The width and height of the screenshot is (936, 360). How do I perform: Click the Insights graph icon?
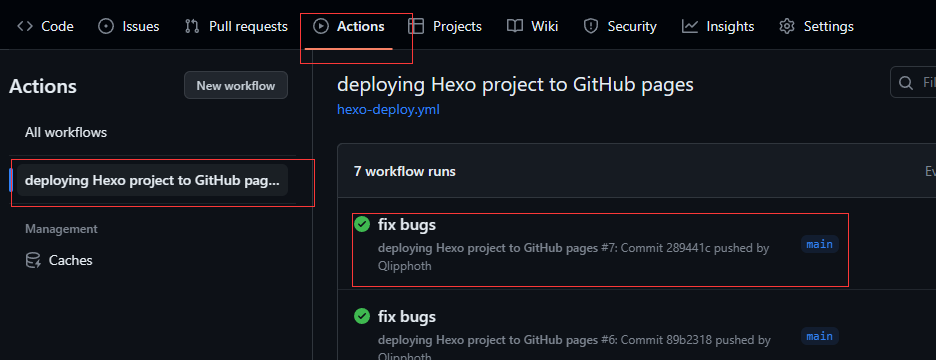[x=690, y=26]
